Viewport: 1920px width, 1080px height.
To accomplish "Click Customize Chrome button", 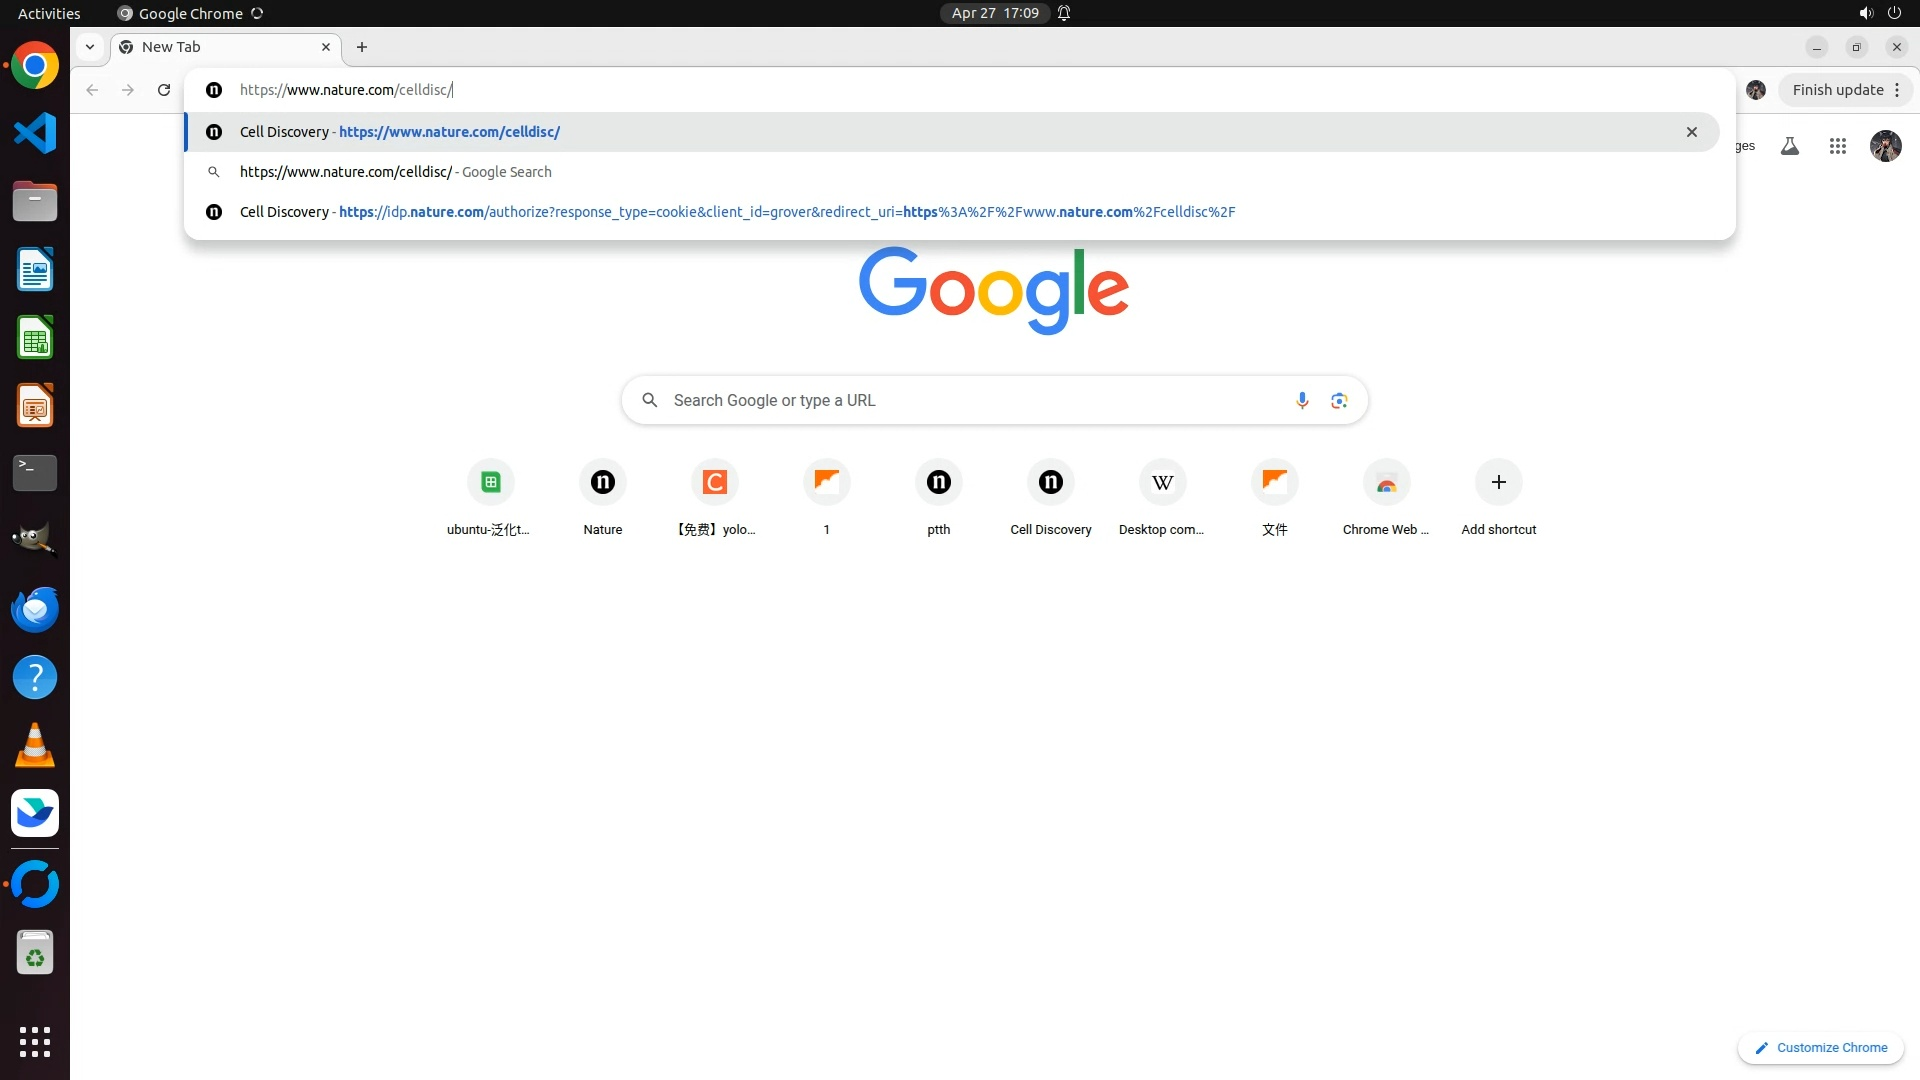I will point(1821,1048).
